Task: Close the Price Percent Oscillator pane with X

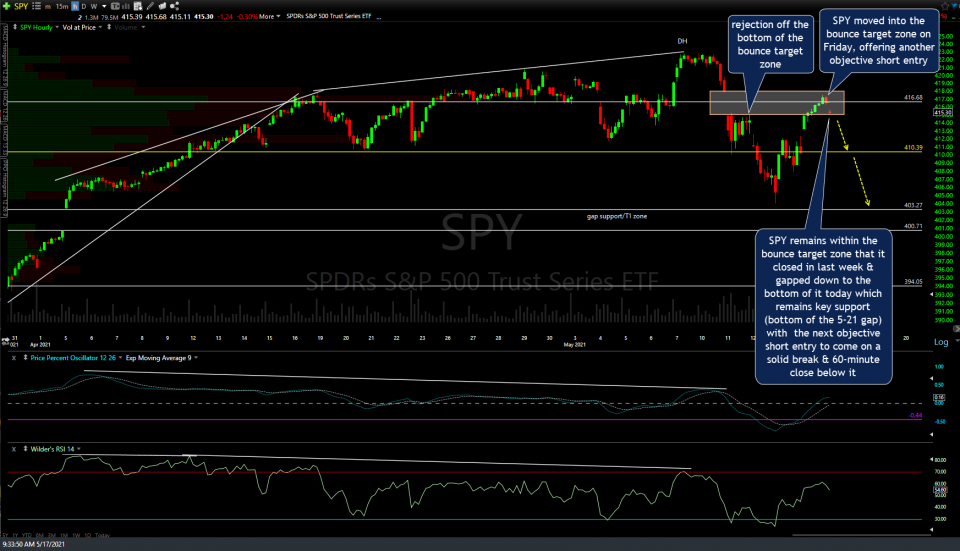Action: pos(13,358)
